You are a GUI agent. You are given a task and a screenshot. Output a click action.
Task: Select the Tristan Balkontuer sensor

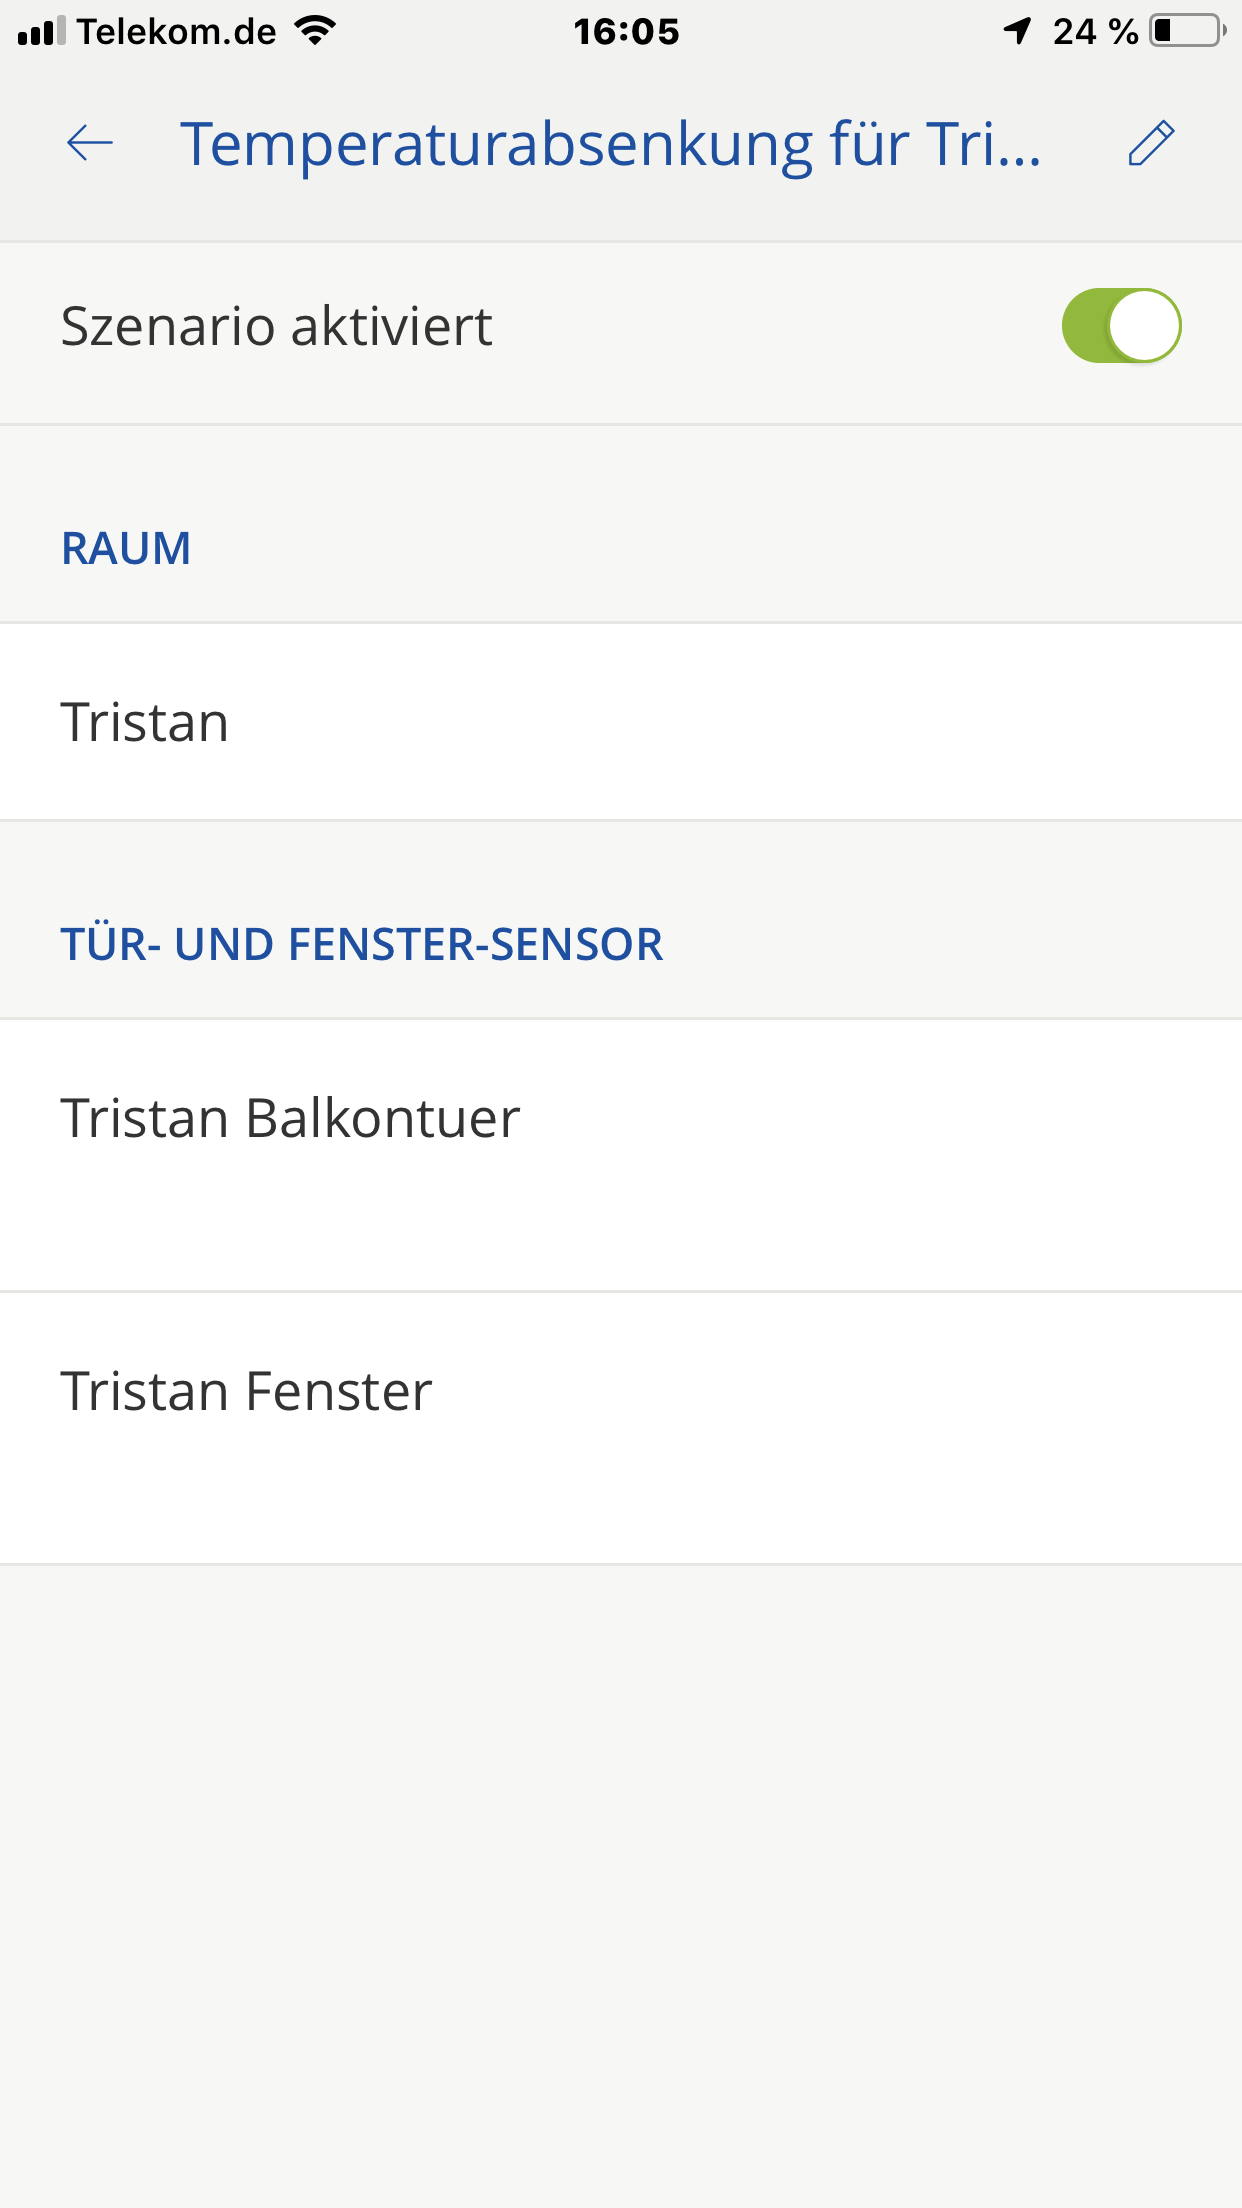pos(290,1118)
